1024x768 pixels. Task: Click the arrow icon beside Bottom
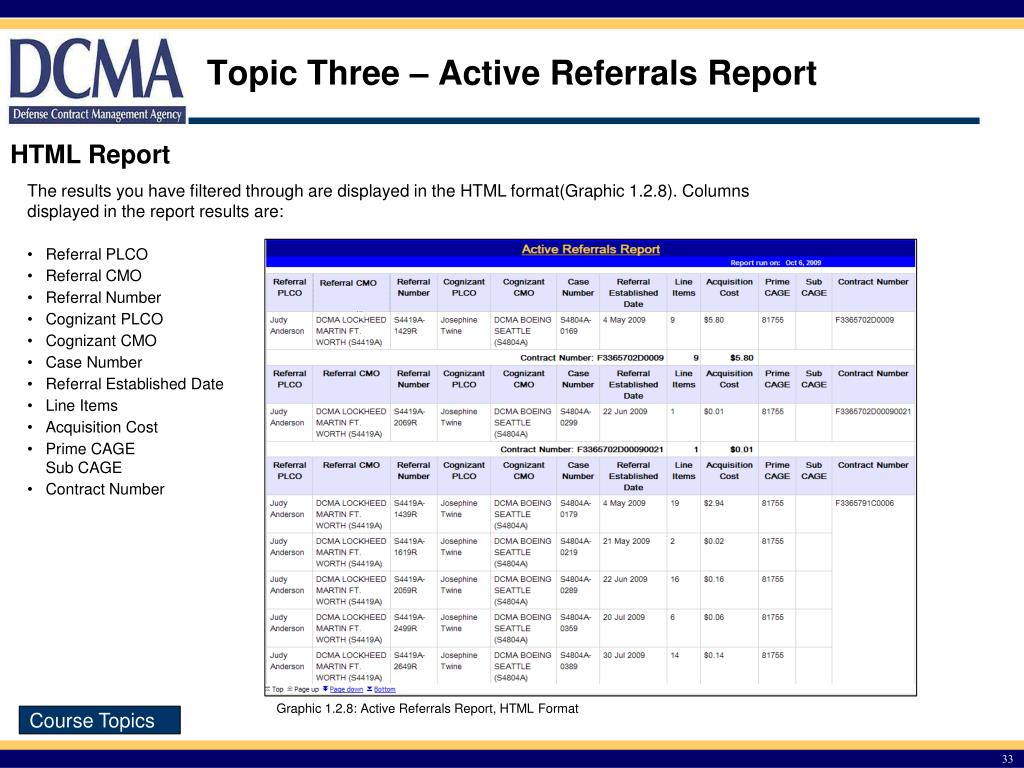pos(370,689)
